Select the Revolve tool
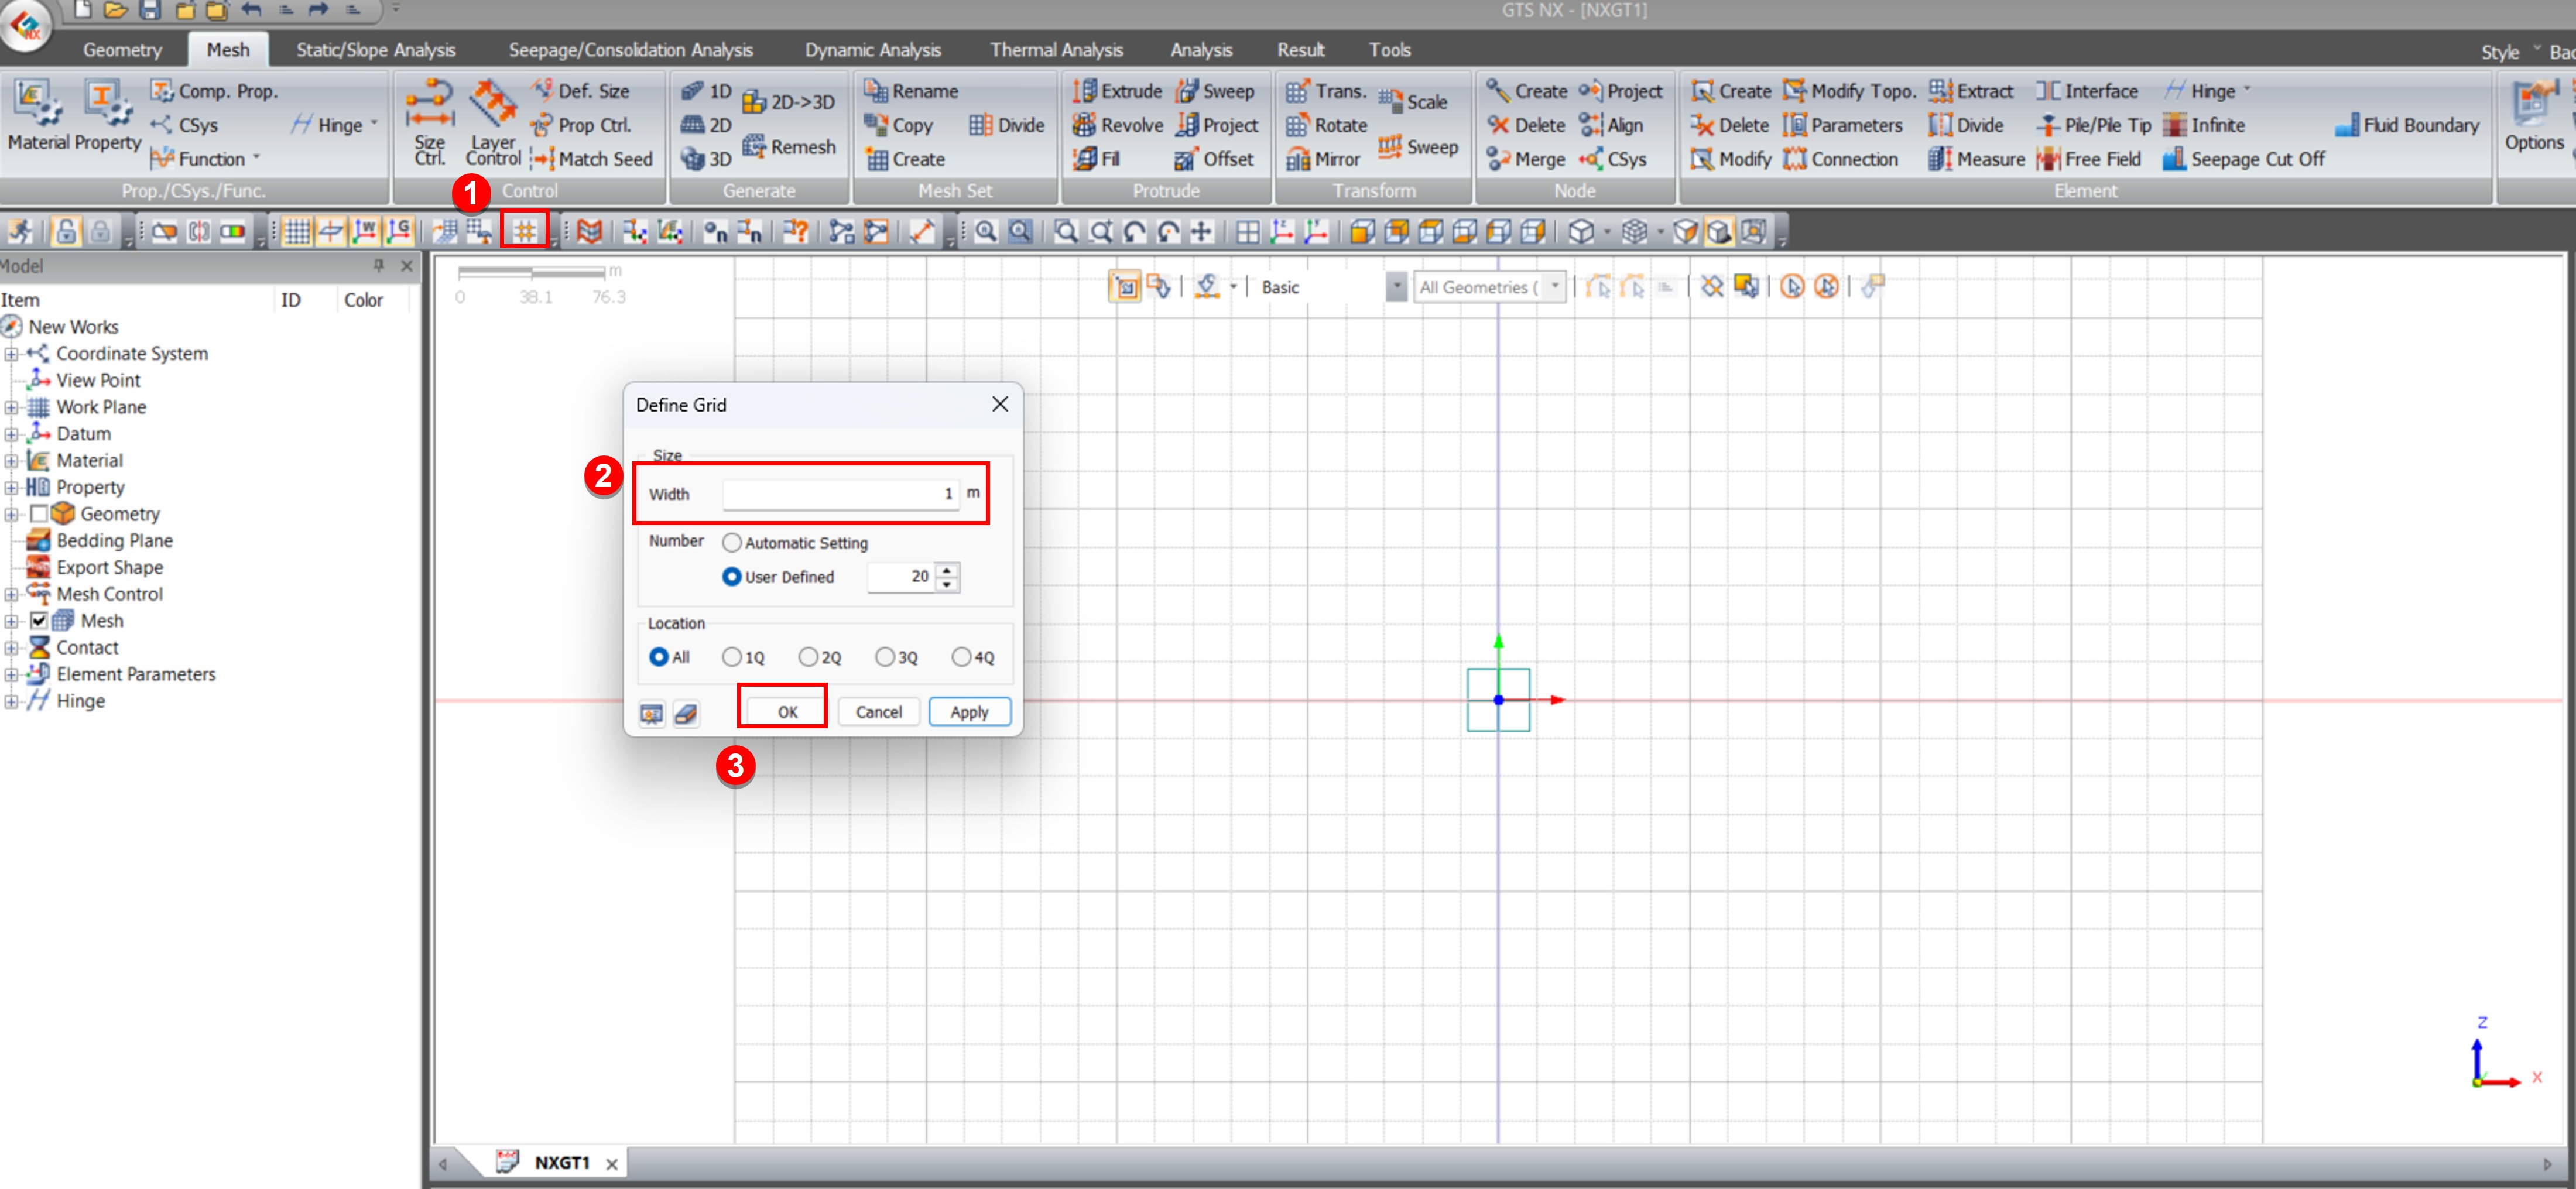The height and width of the screenshot is (1189, 2576). click(1118, 125)
